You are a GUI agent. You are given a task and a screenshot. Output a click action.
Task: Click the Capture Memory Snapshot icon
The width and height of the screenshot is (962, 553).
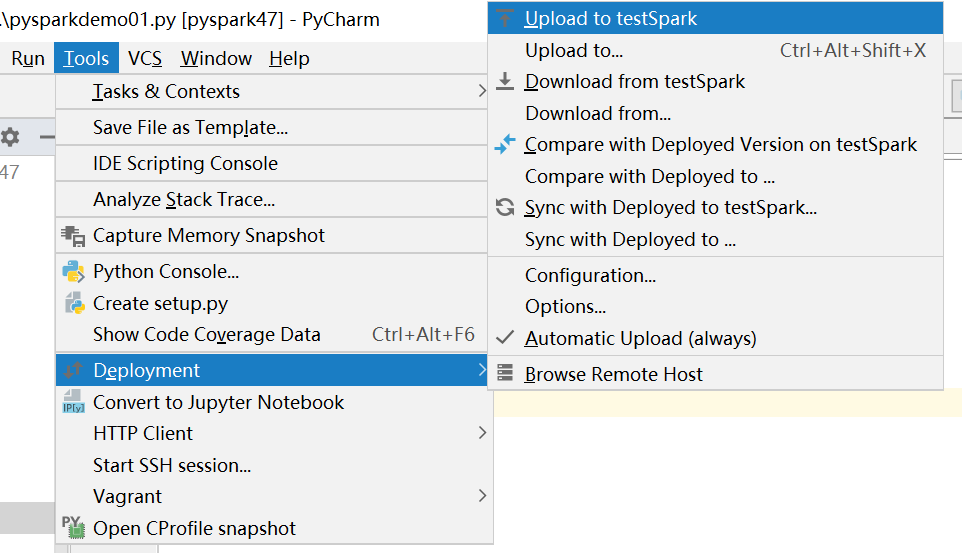point(73,236)
